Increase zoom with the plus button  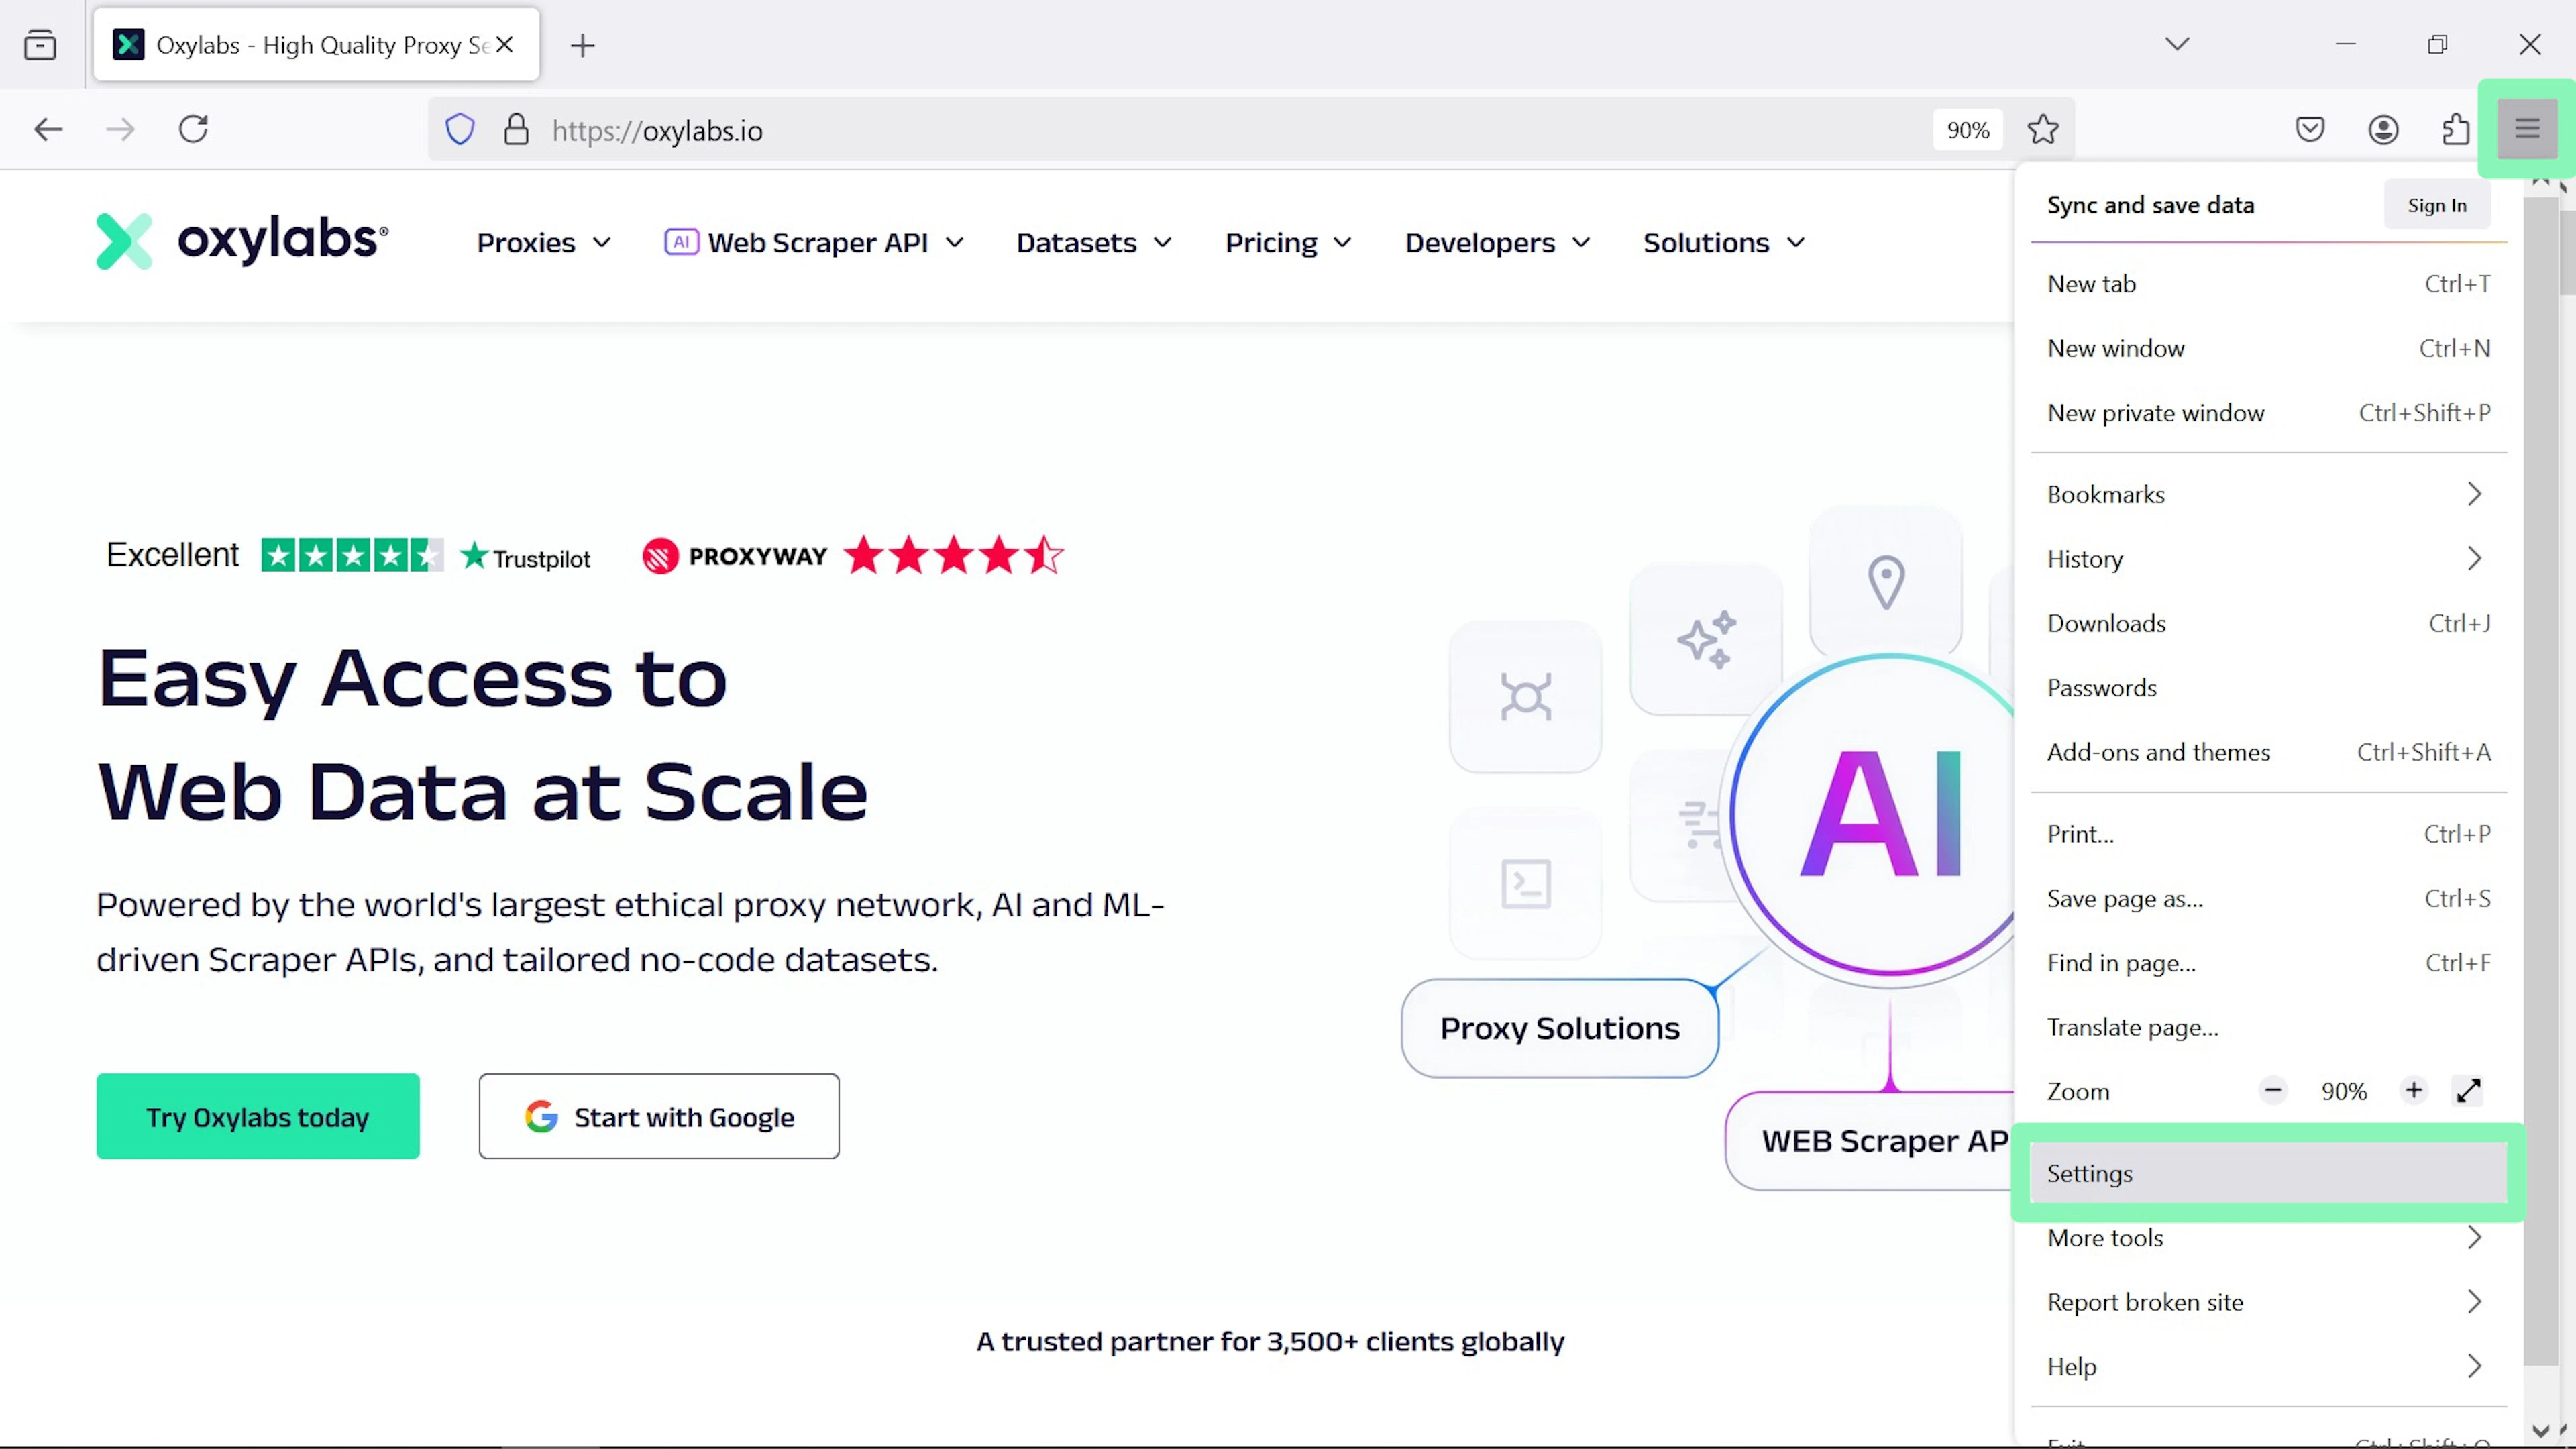tap(2414, 1091)
